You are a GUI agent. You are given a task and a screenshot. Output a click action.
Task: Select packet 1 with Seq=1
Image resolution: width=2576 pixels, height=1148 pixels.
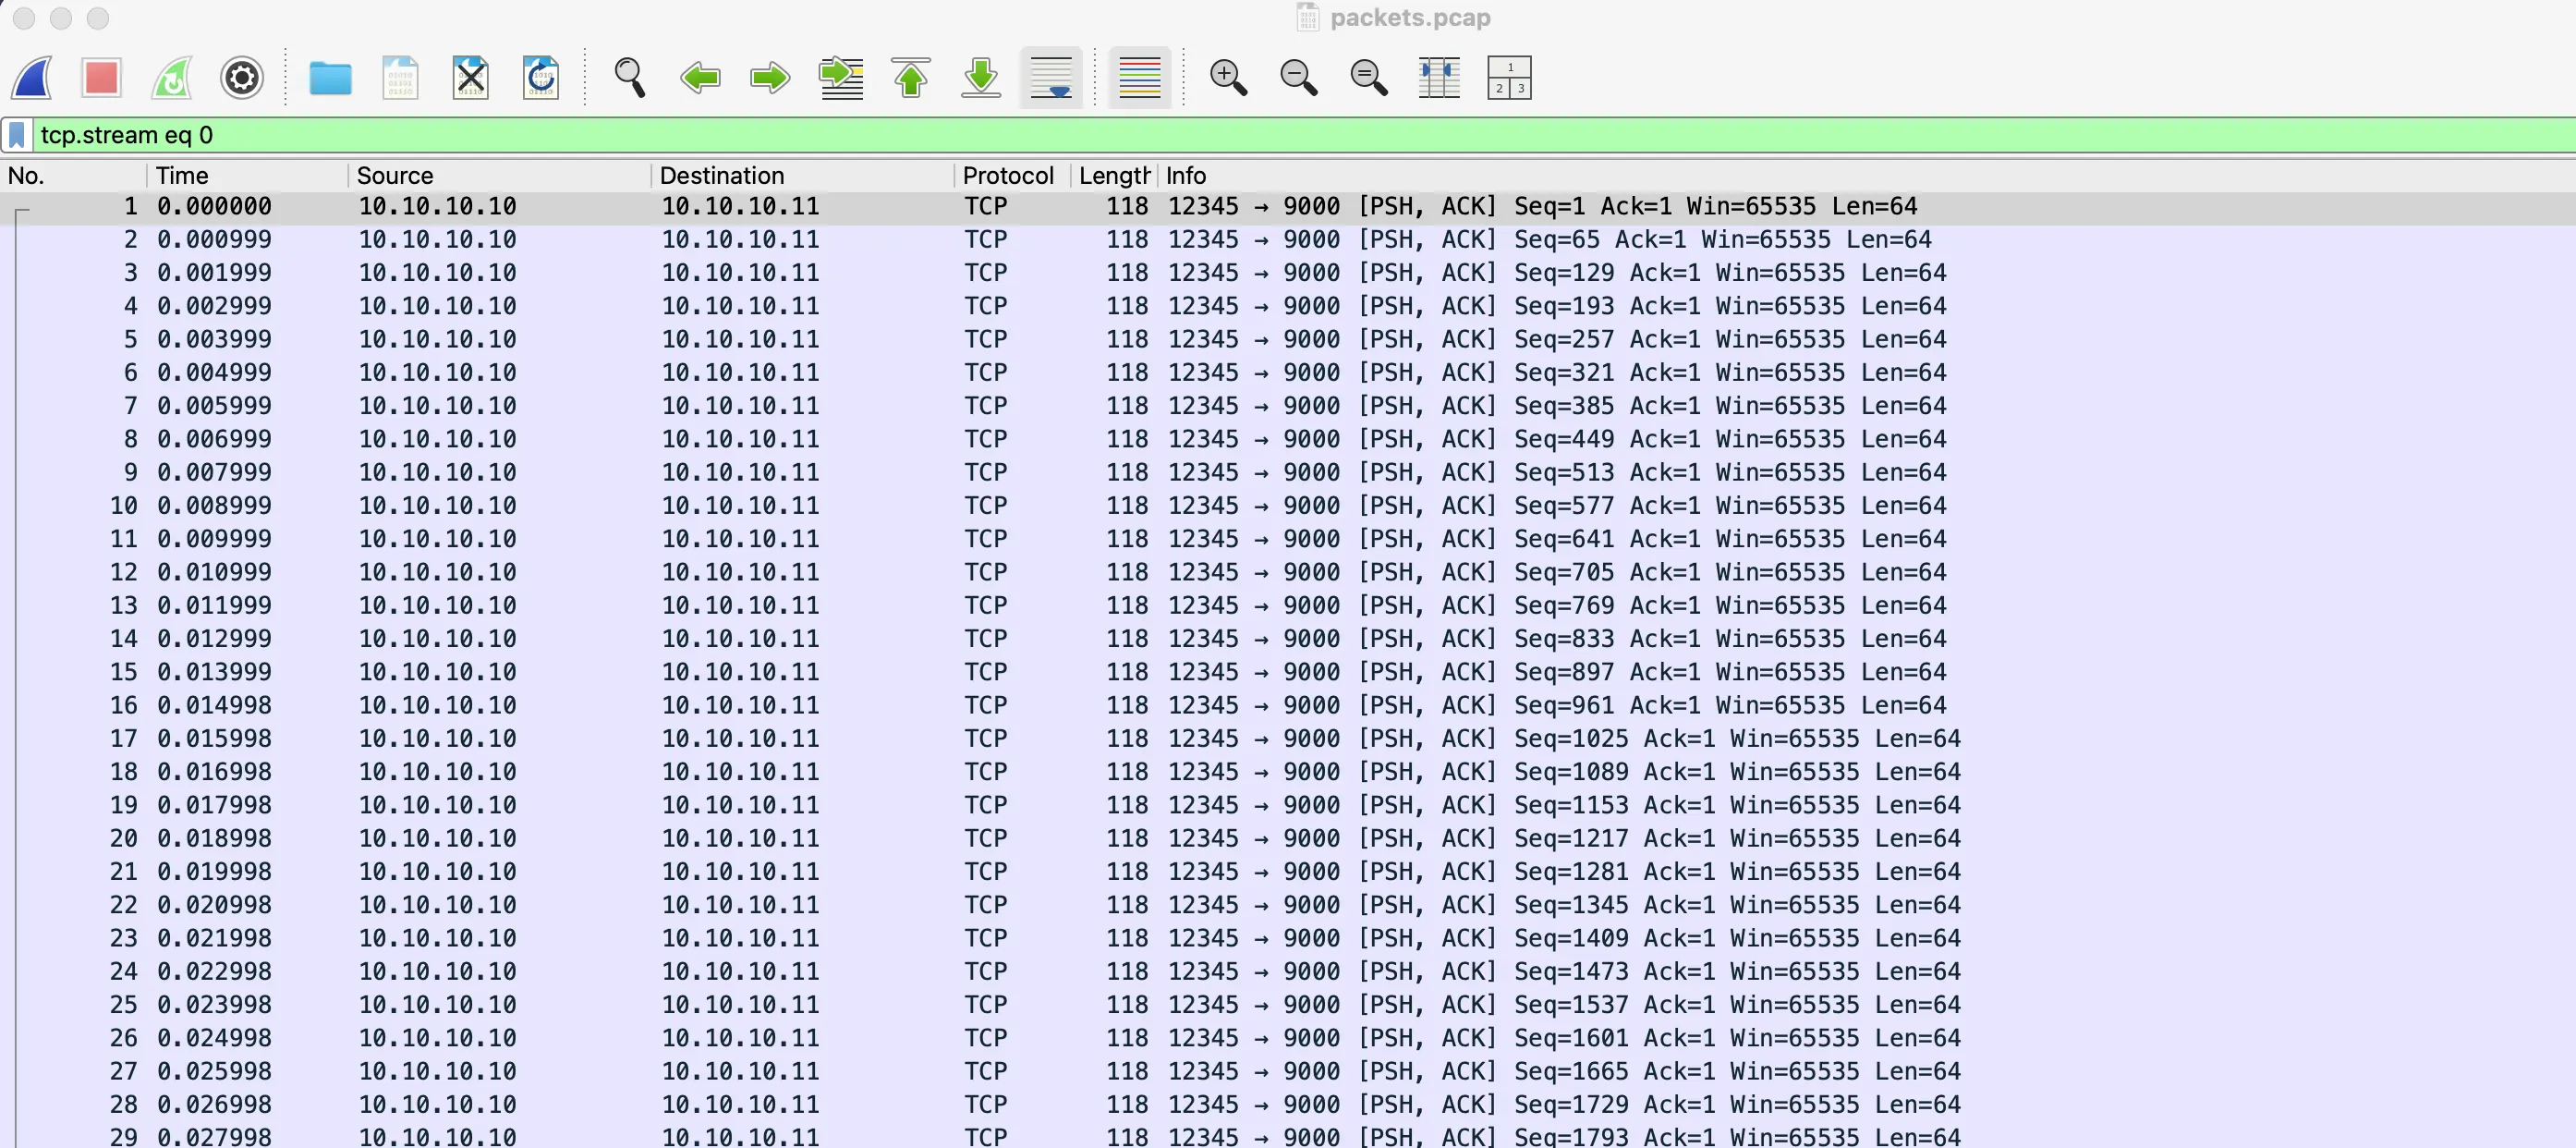(x=1288, y=207)
